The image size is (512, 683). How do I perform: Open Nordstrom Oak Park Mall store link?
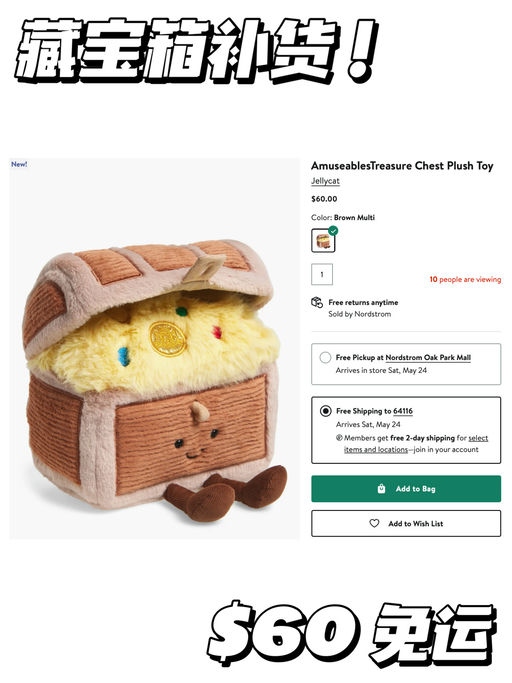428,358
